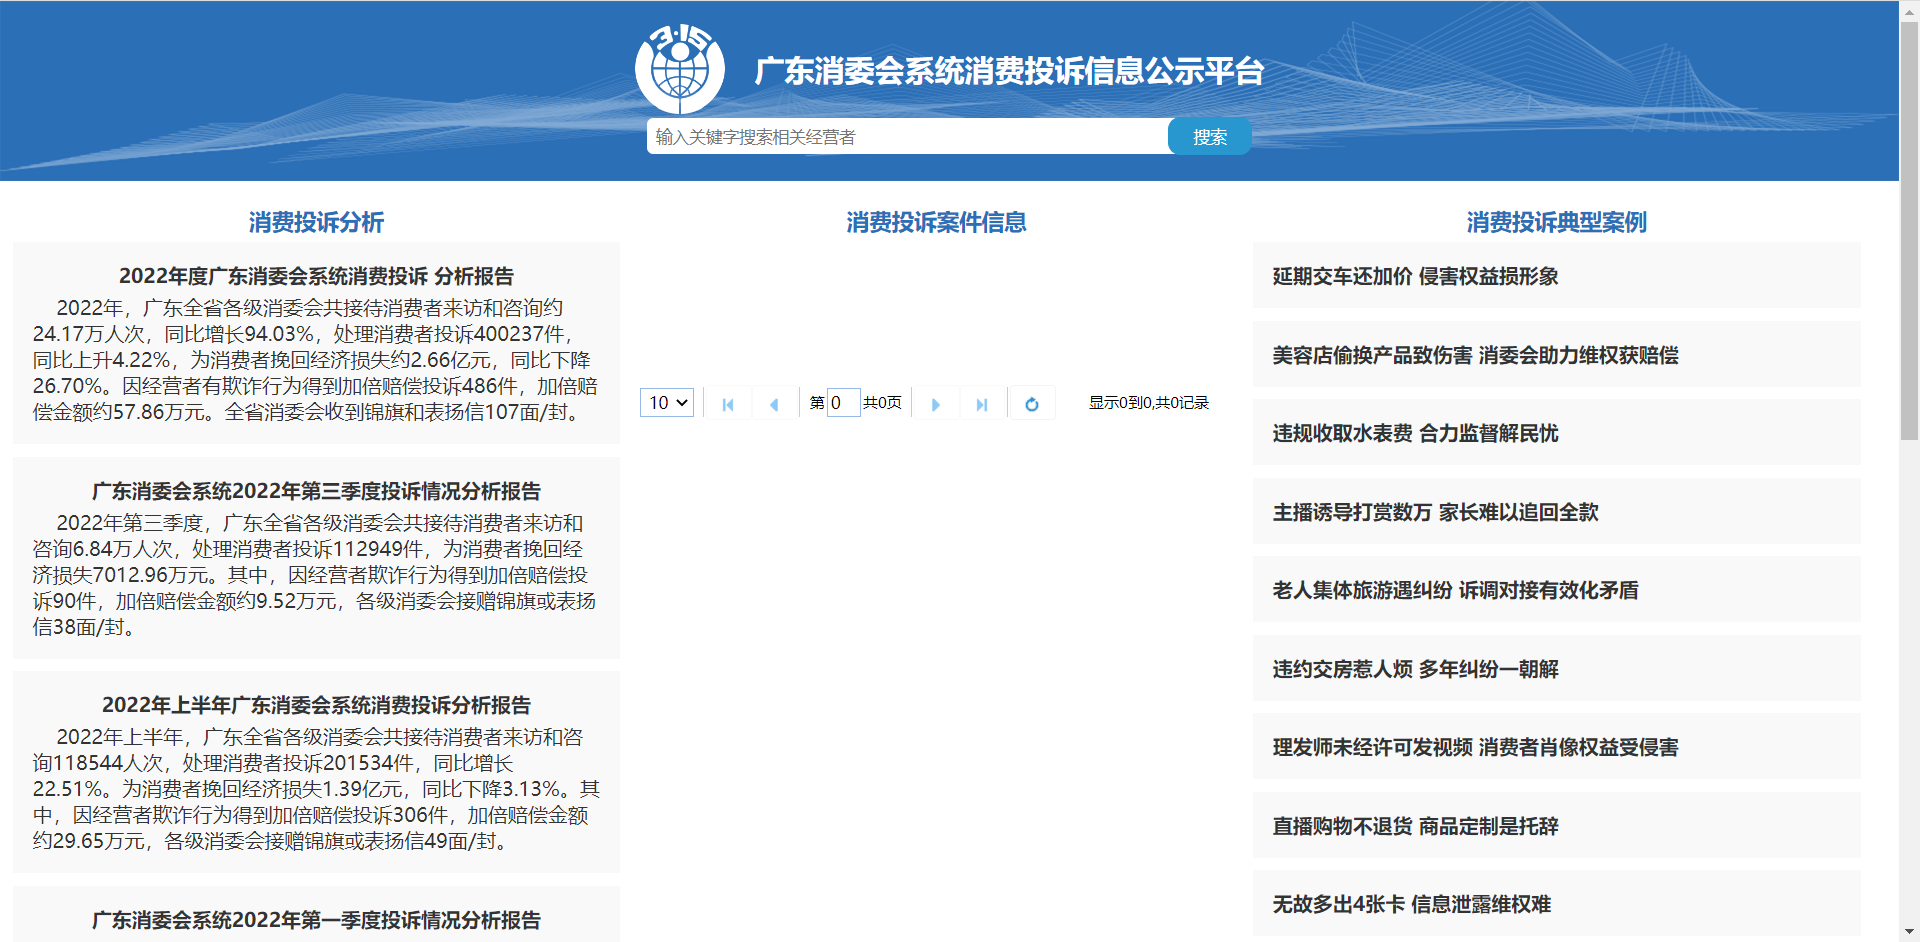Open case 直播购物不退货 商品定制是托辞
Image resolution: width=1920 pixels, height=942 pixels.
point(1415,826)
